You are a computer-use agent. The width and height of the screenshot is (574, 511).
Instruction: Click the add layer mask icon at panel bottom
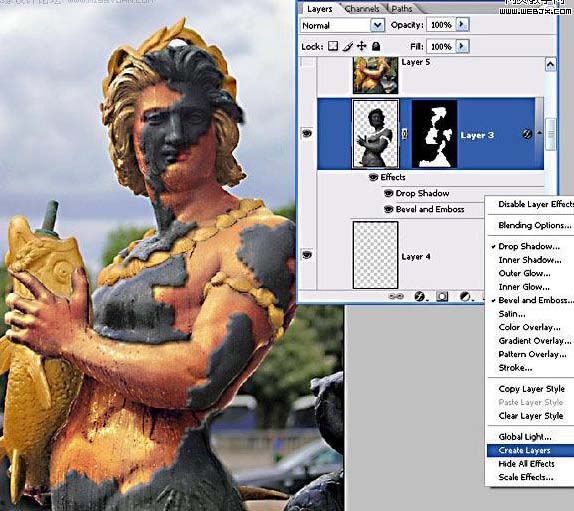(442, 296)
